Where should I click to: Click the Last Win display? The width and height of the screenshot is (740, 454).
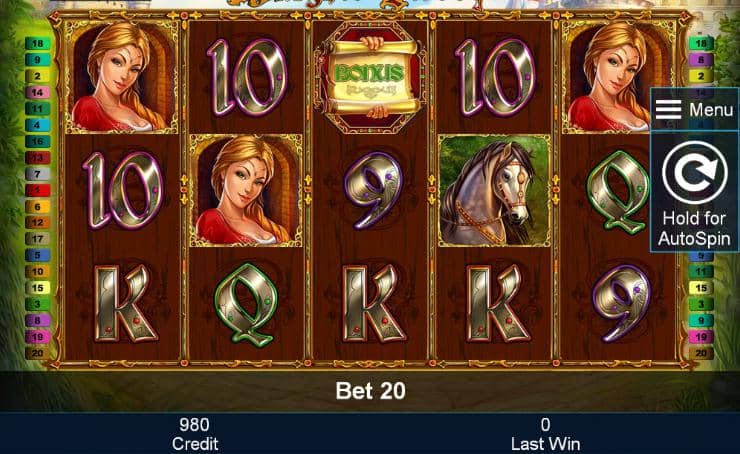coord(546,434)
